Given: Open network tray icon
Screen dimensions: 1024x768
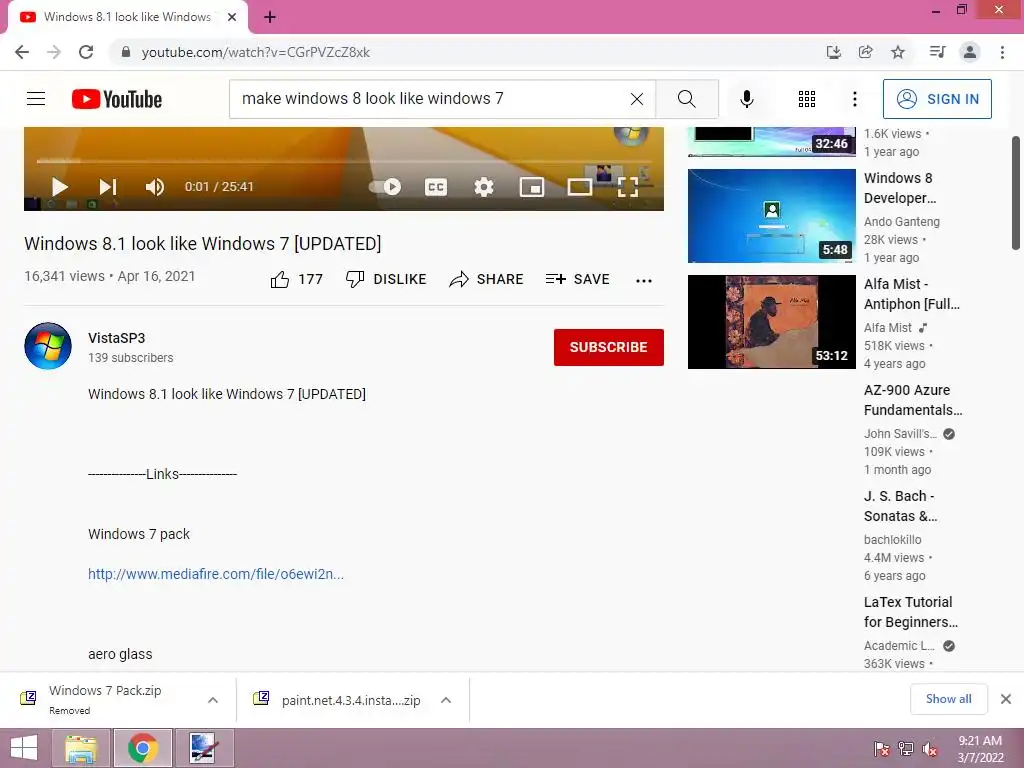Looking at the screenshot, I should (906, 749).
